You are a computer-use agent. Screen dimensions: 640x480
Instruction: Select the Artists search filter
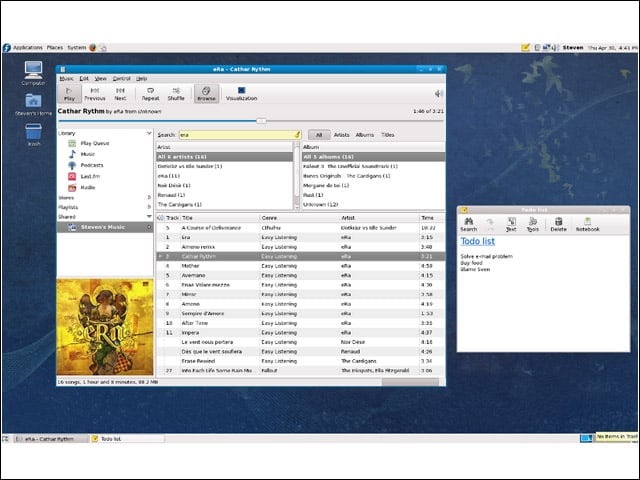tap(341, 135)
